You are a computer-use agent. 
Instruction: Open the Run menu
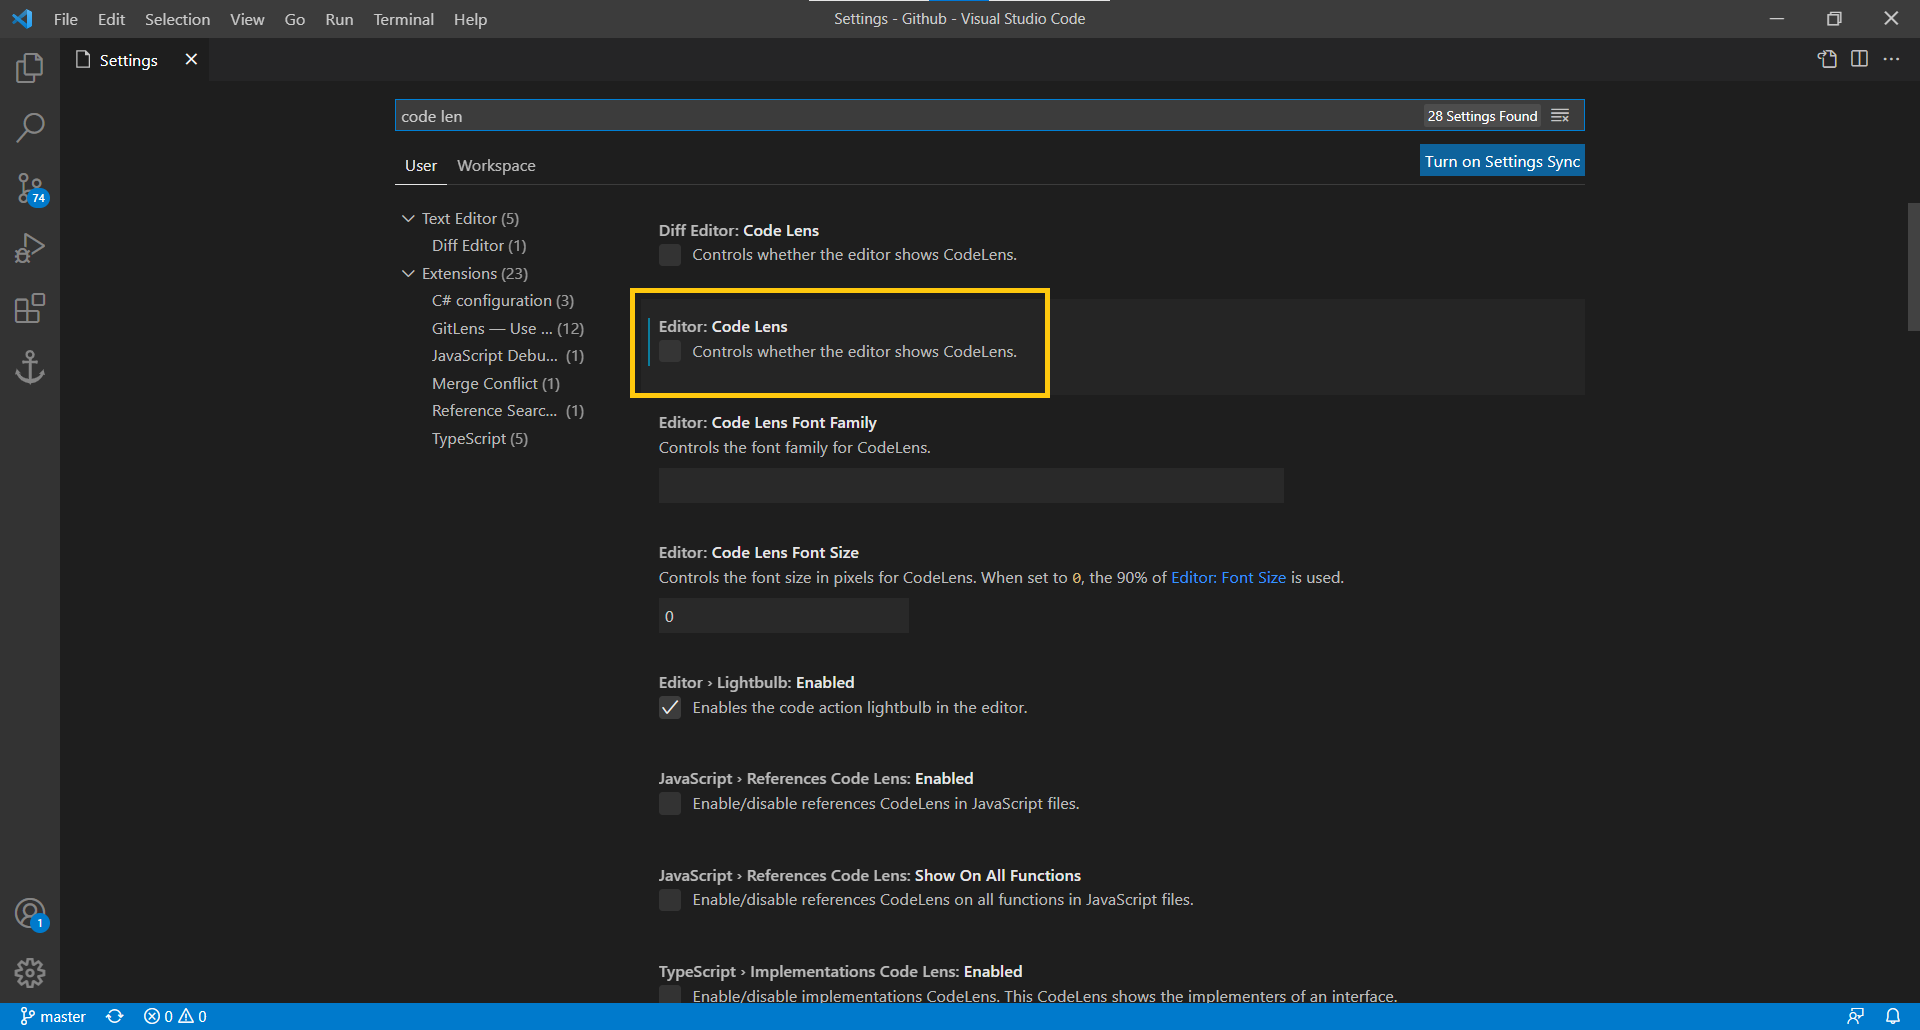point(339,19)
